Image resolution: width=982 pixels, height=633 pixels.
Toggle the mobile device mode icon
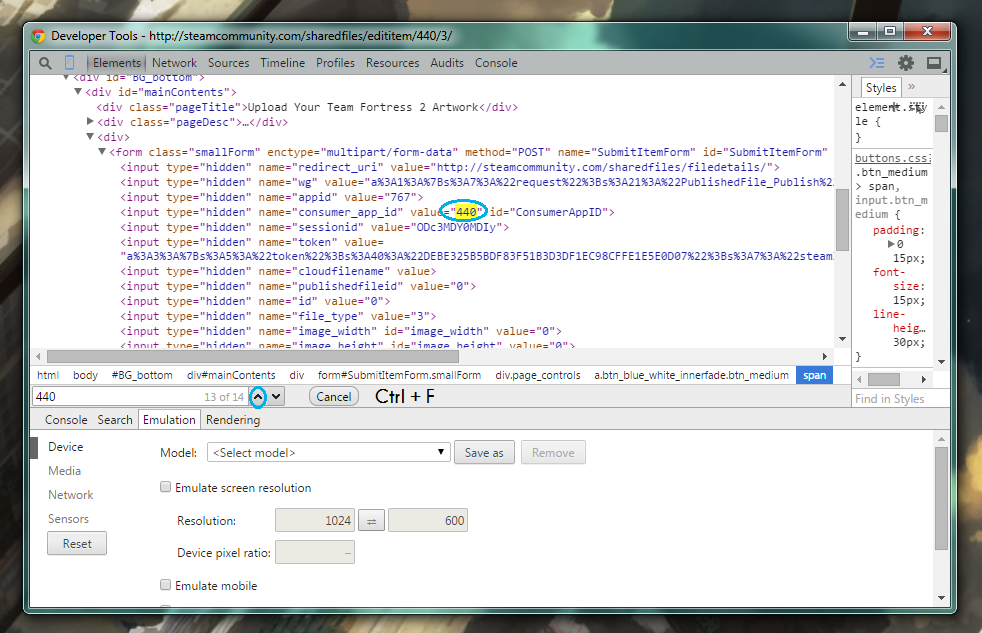(70, 63)
